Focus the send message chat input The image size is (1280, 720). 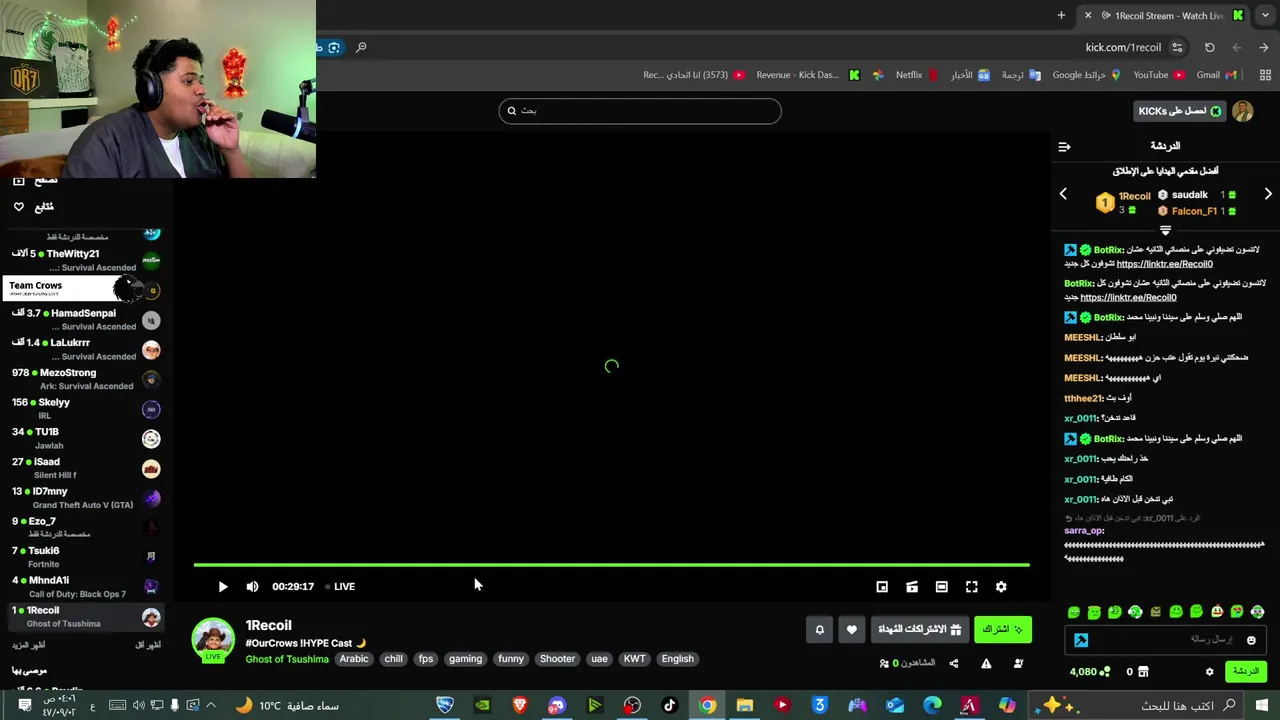(x=1165, y=640)
